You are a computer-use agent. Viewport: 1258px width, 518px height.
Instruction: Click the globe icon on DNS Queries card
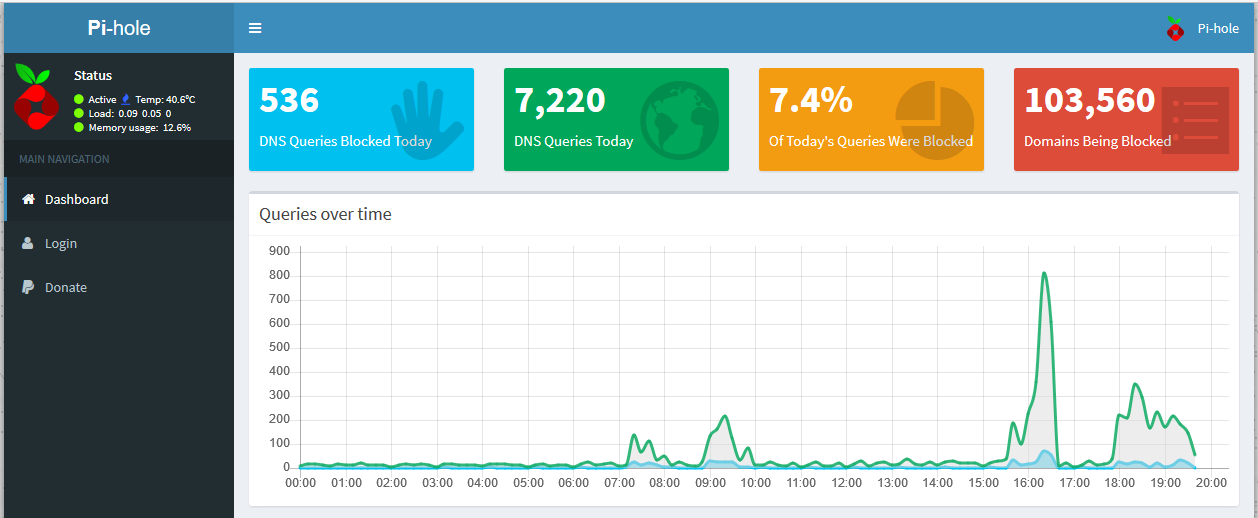tap(679, 119)
